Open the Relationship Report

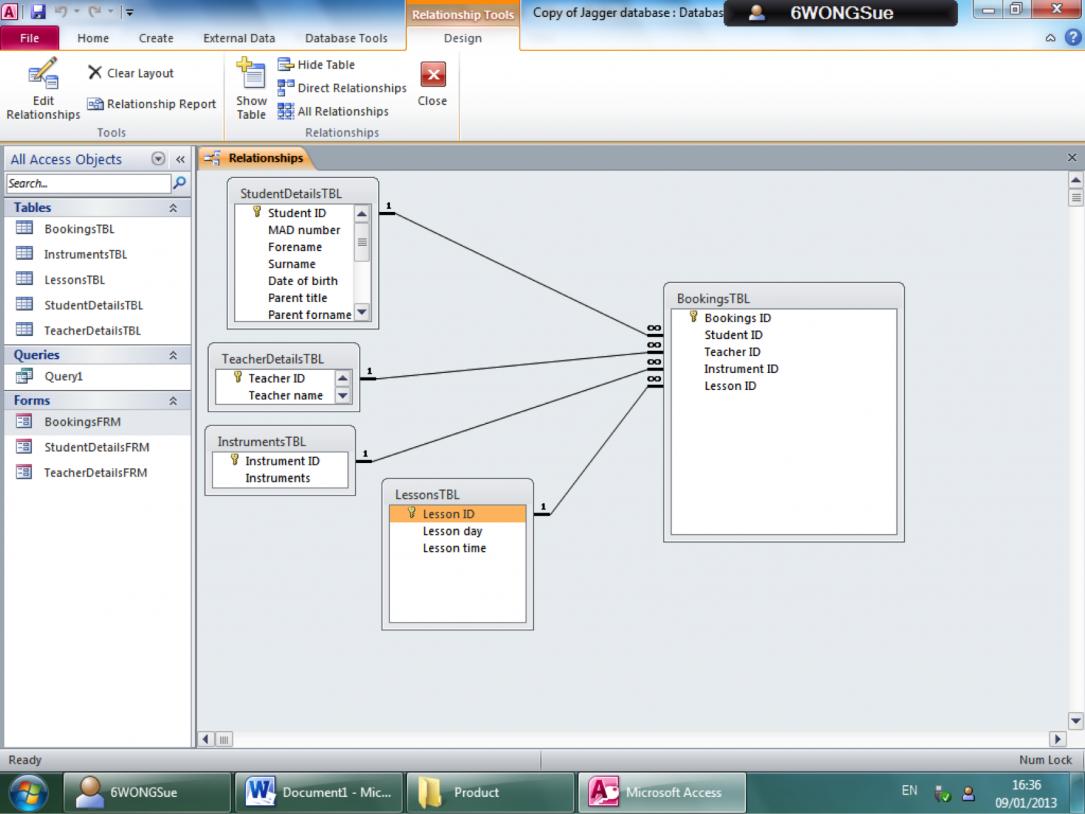point(152,104)
